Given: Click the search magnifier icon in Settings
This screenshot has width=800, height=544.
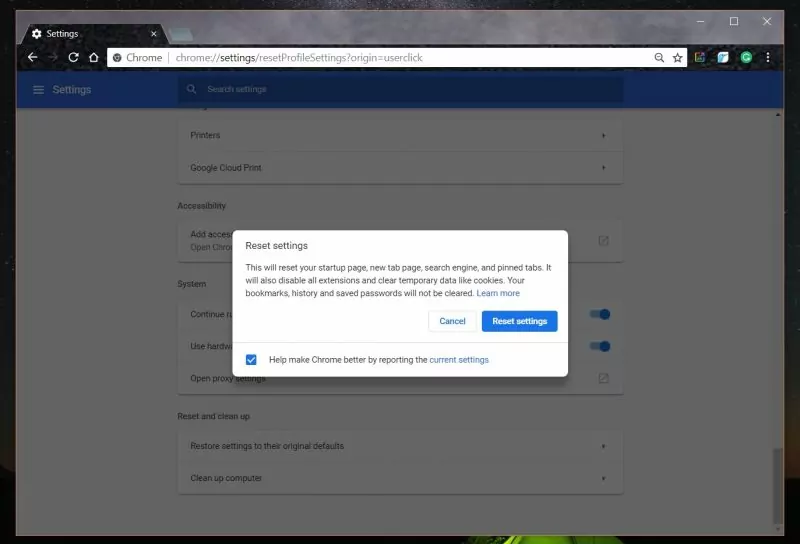Looking at the screenshot, I should pos(191,89).
